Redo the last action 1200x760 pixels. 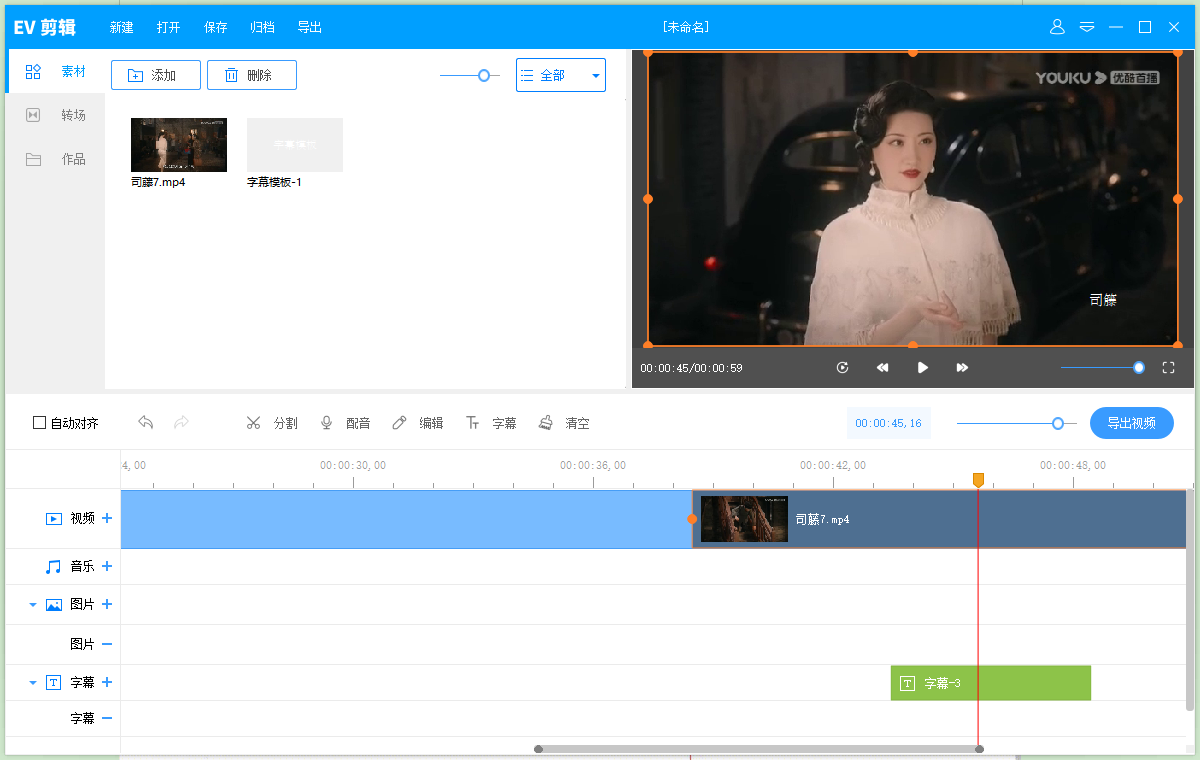point(181,423)
